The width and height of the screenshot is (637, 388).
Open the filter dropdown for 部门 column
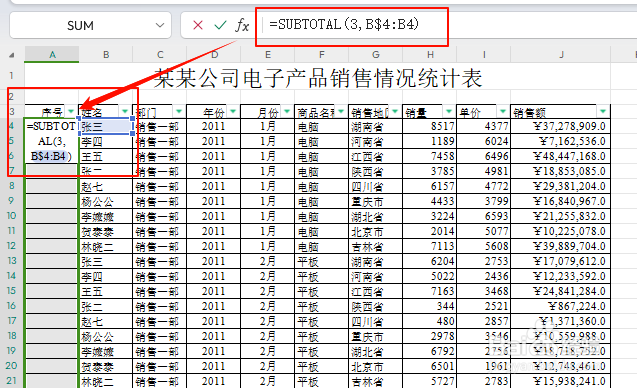[x=179, y=111]
